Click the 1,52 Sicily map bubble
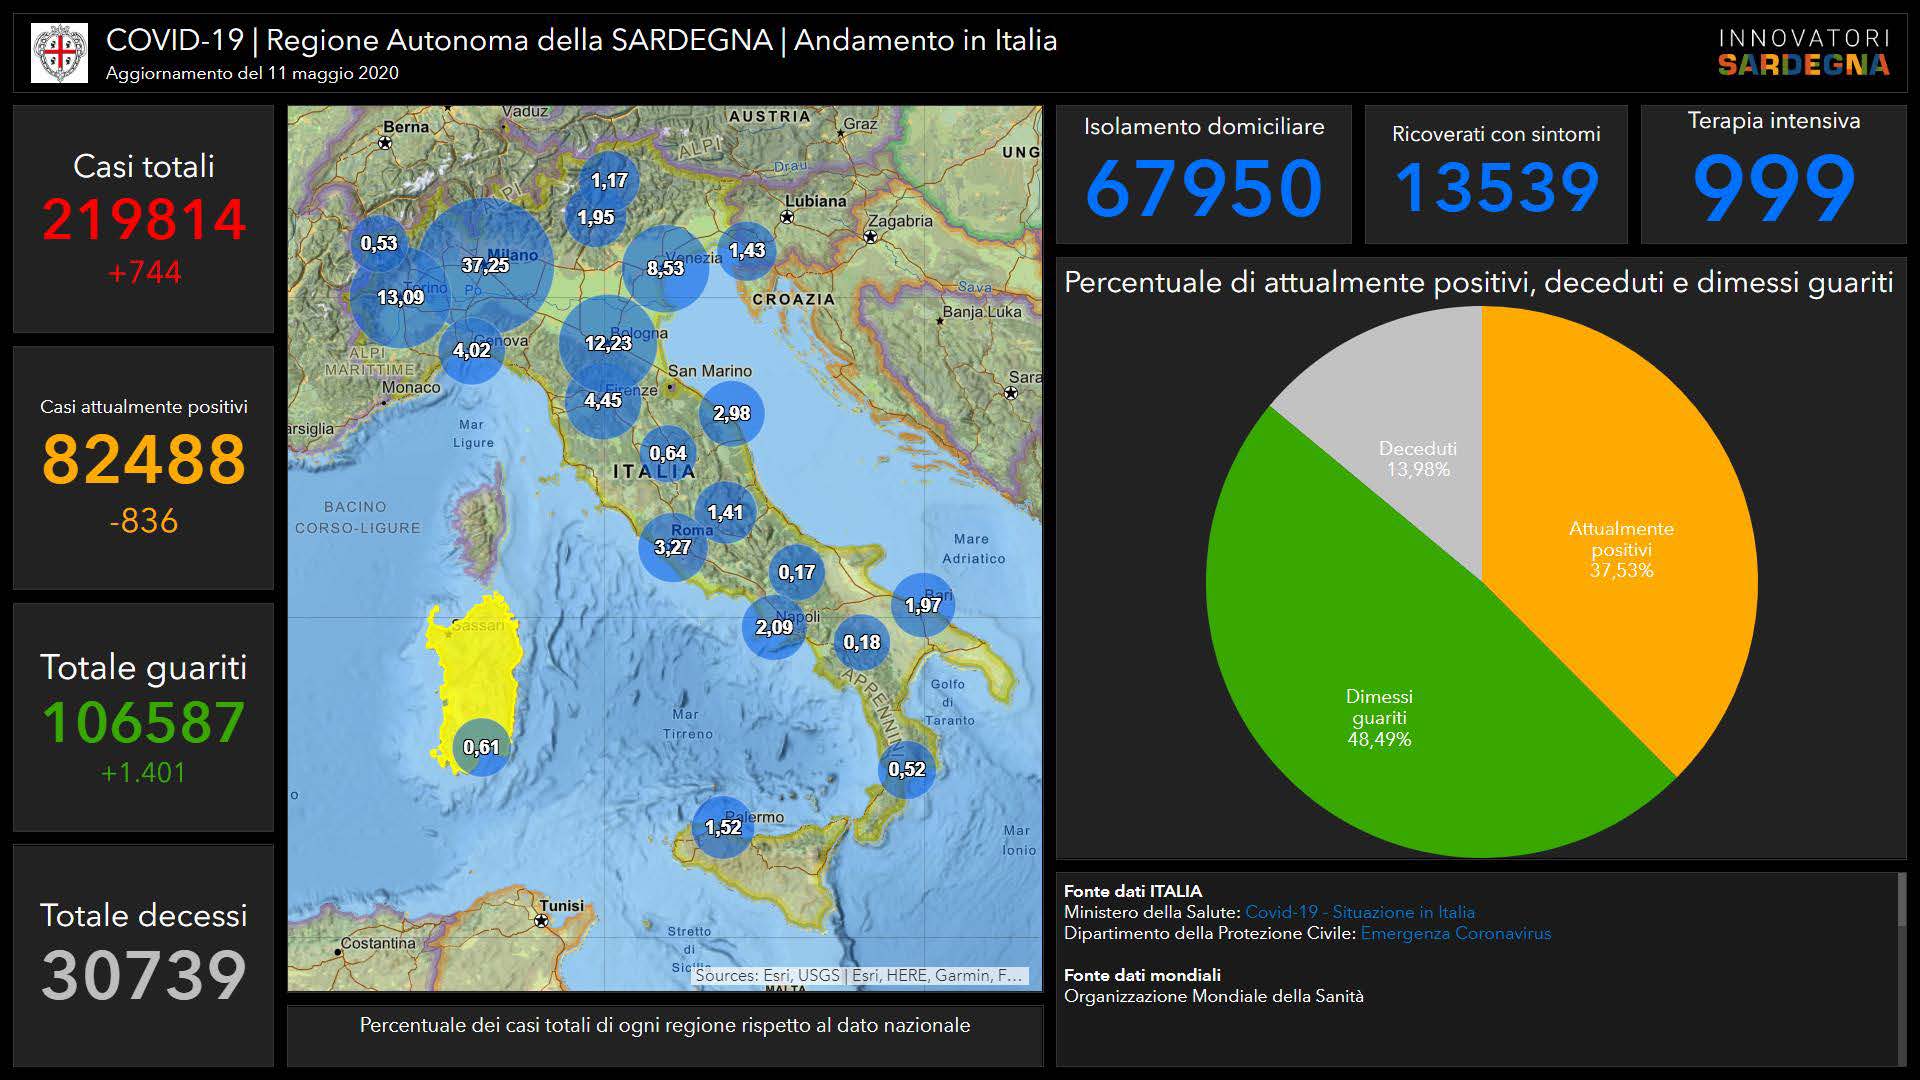The height and width of the screenshot is (1080, 1920). 723,827
